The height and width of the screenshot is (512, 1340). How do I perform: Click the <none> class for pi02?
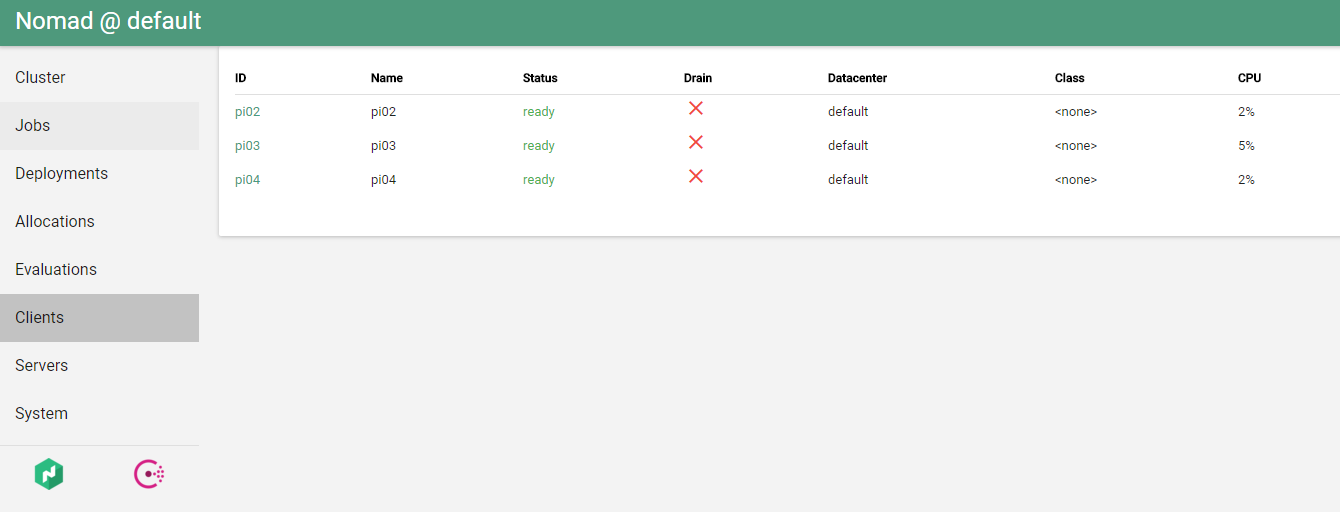coord(1076,112)
